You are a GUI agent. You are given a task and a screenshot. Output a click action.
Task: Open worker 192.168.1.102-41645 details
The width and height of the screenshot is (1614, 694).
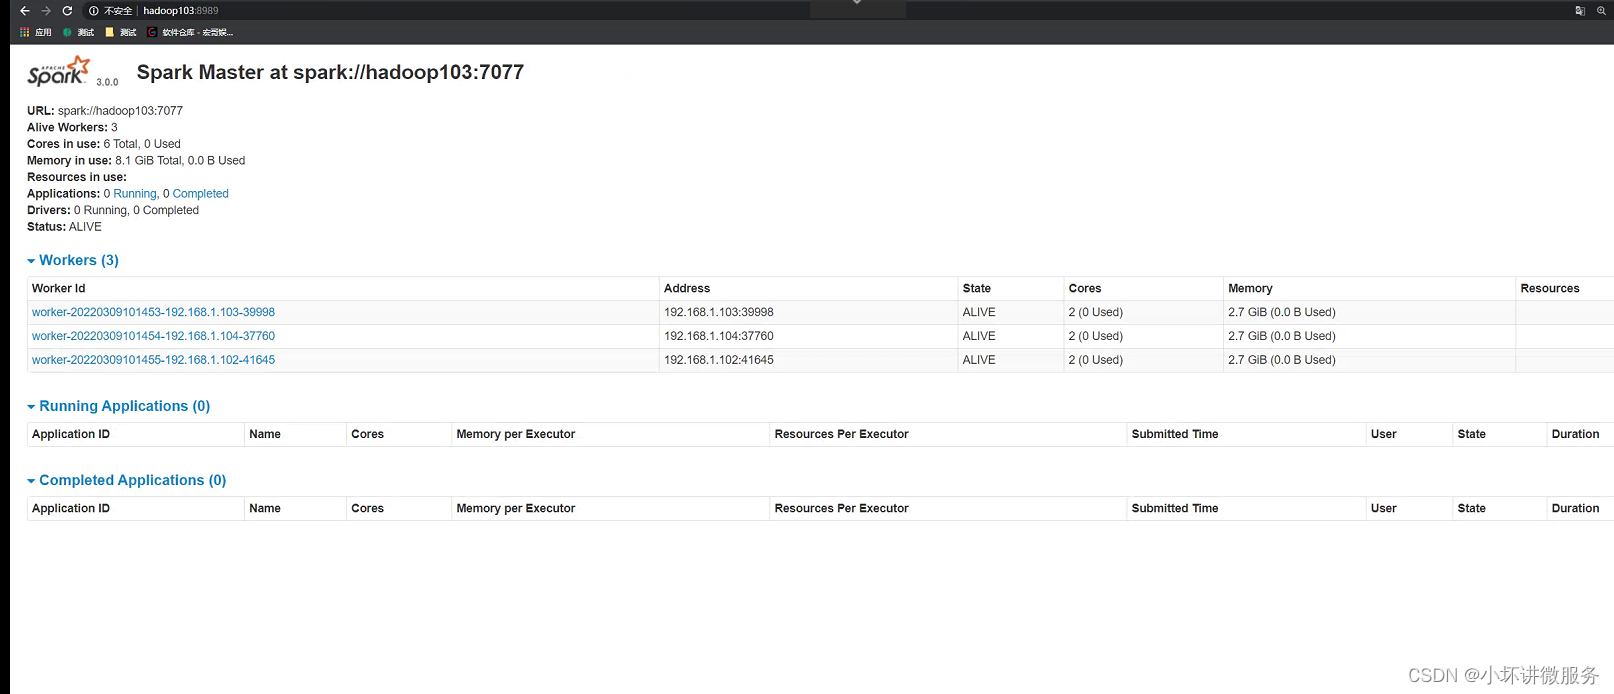153,360
